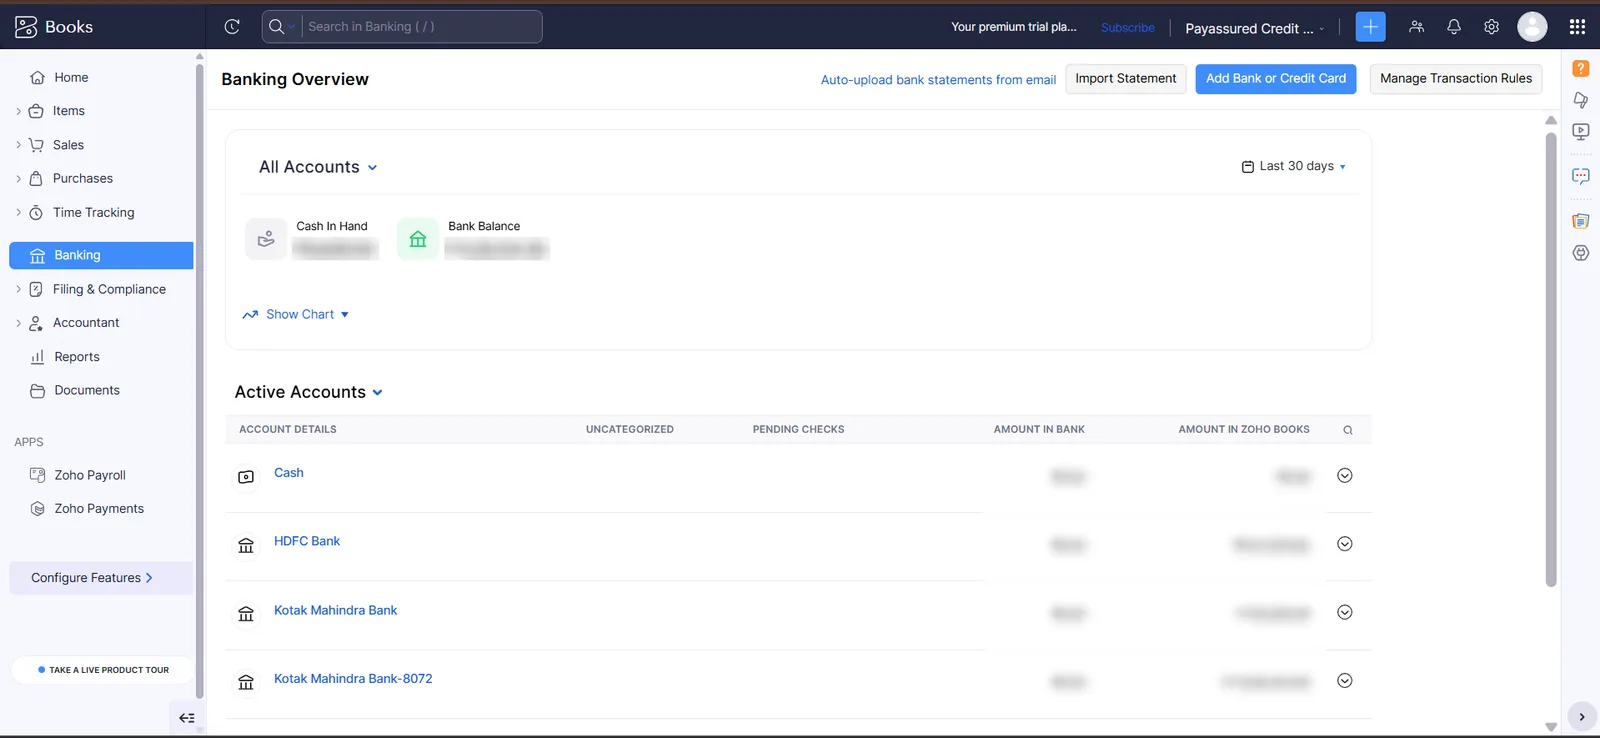Open the referrals people icon

point(1416,27)
